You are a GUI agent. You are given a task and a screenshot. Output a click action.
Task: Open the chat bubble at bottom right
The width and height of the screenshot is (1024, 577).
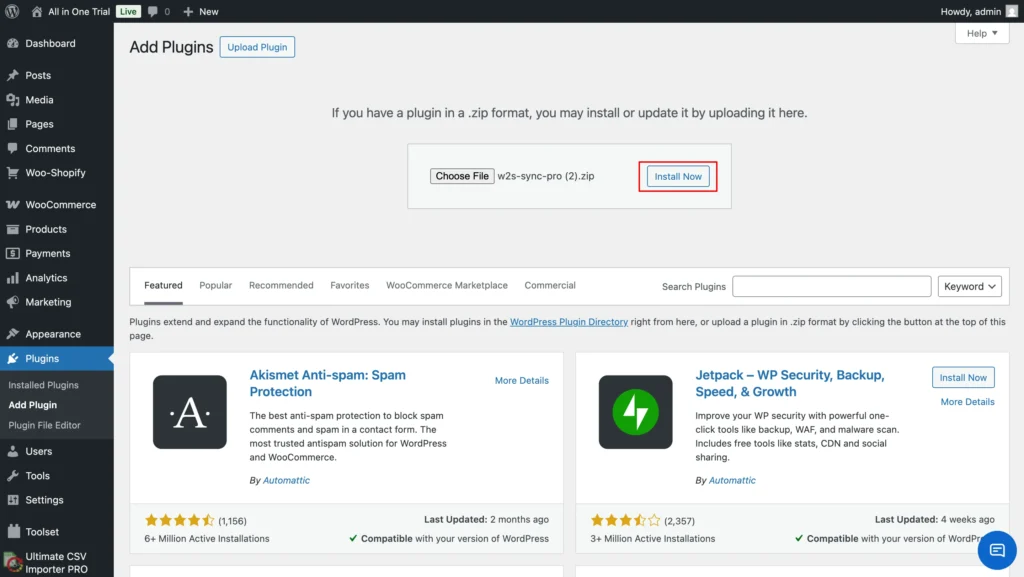click(x=997, y=550)
